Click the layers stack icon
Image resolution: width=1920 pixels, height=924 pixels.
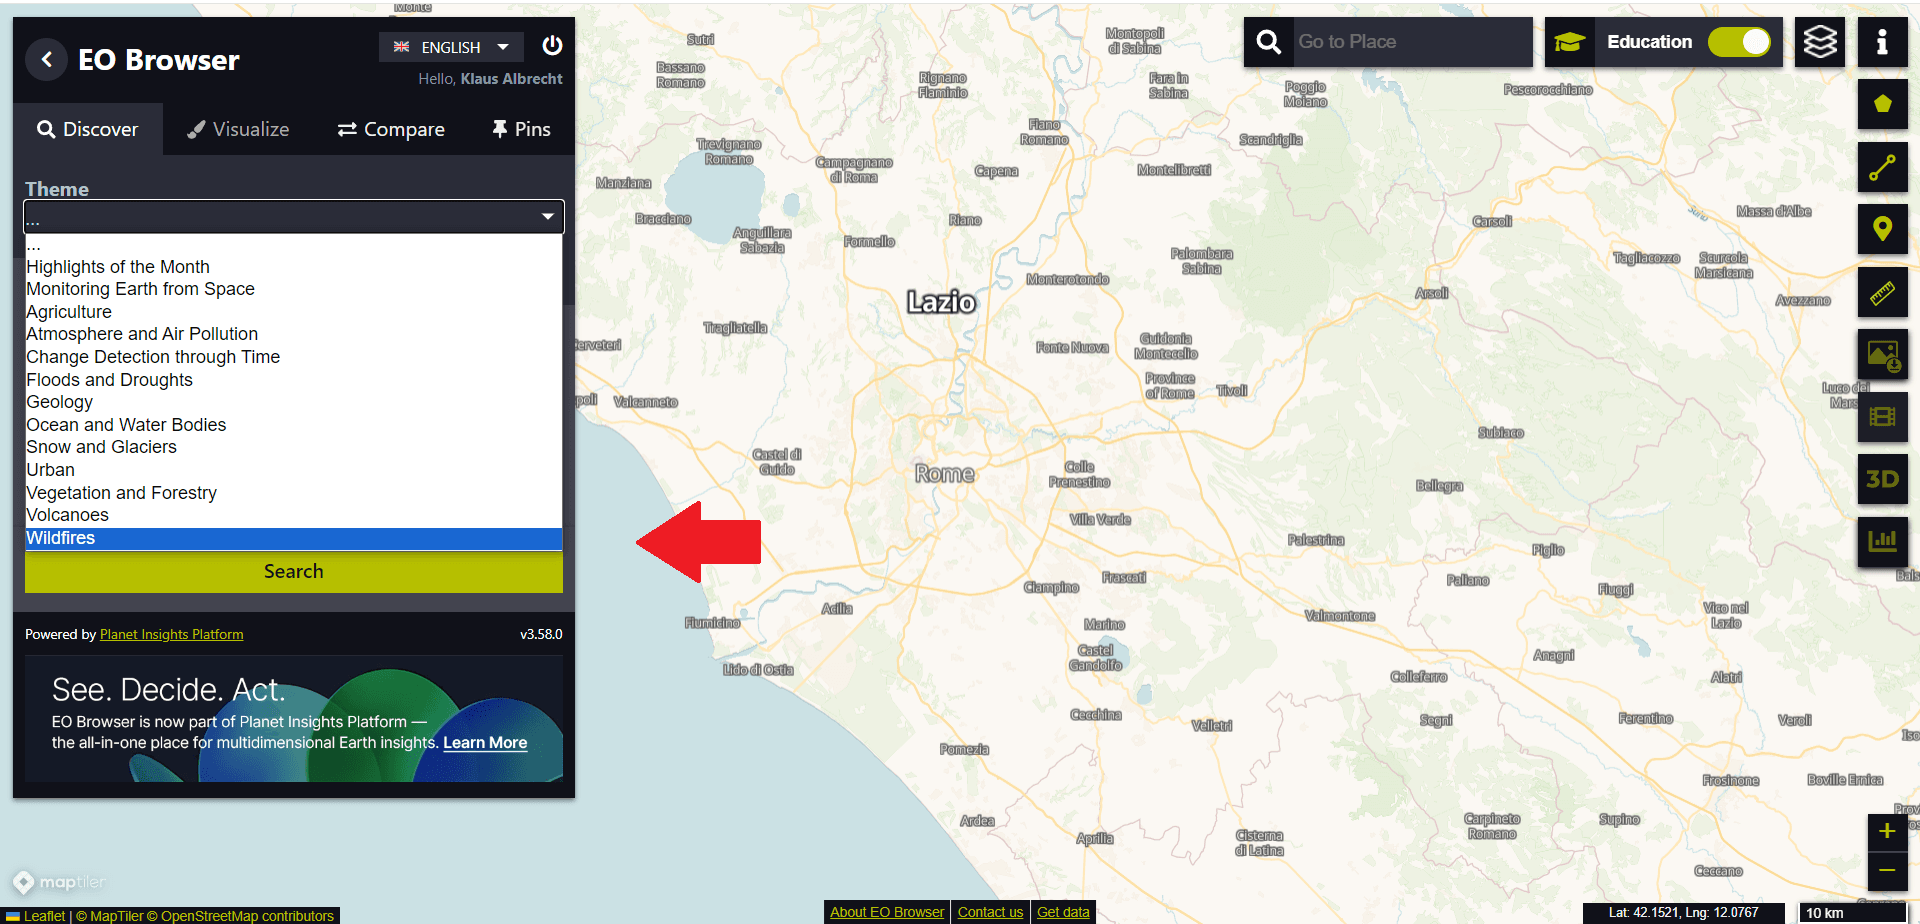[x=1819, y=42]
